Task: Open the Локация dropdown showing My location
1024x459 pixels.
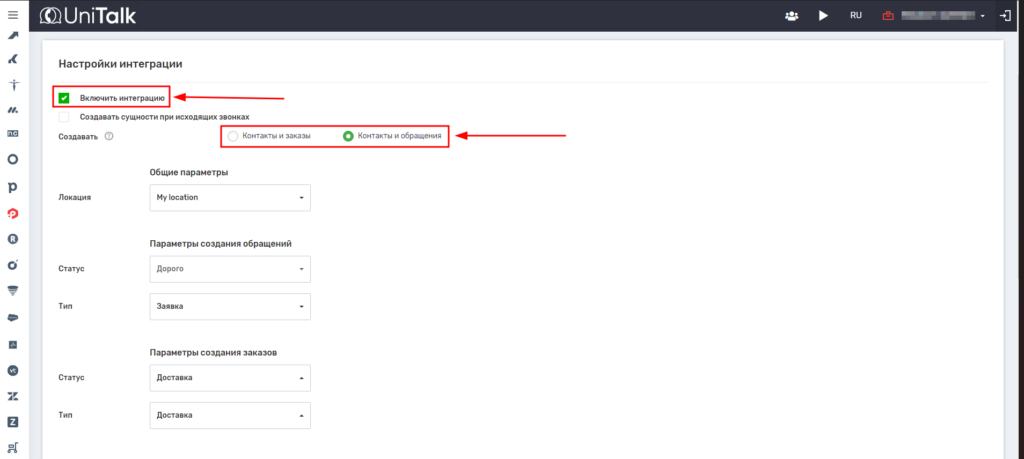Action: pyautogui.click(x=229, y=197)
